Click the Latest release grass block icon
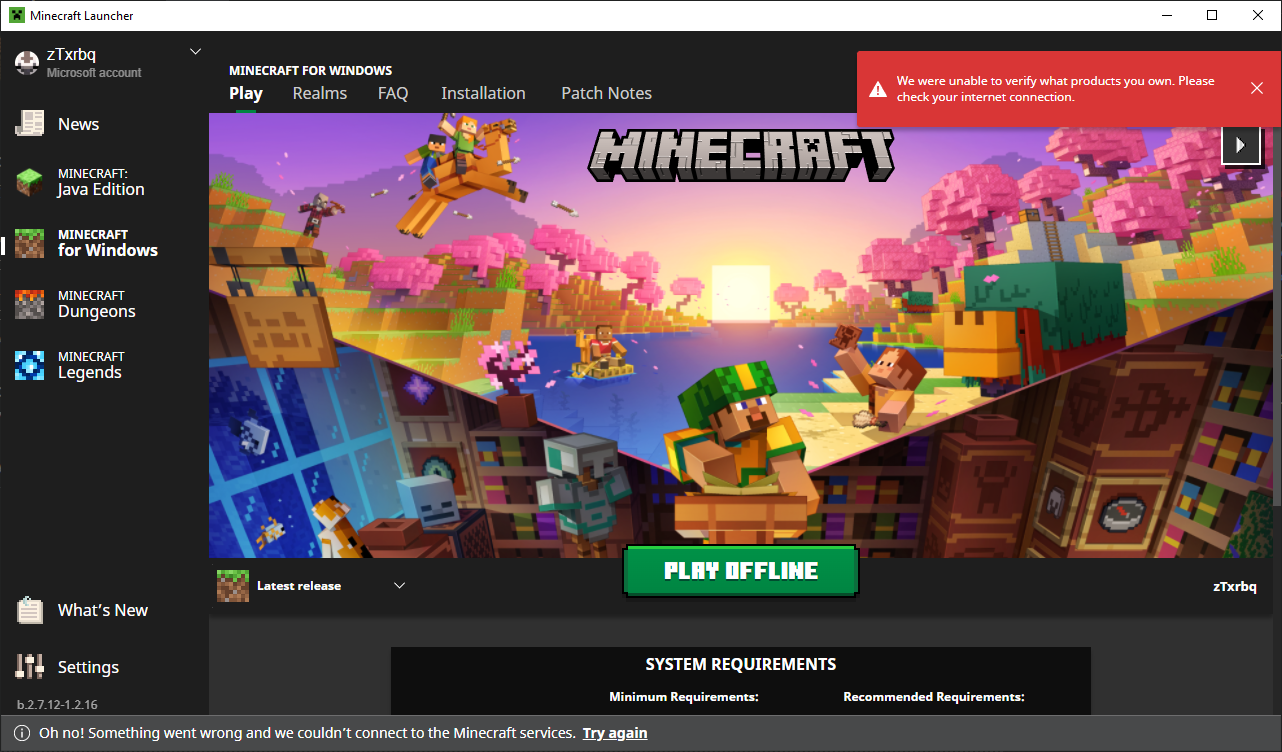This screenshot has height=752, width=1282. pos(233,586)
